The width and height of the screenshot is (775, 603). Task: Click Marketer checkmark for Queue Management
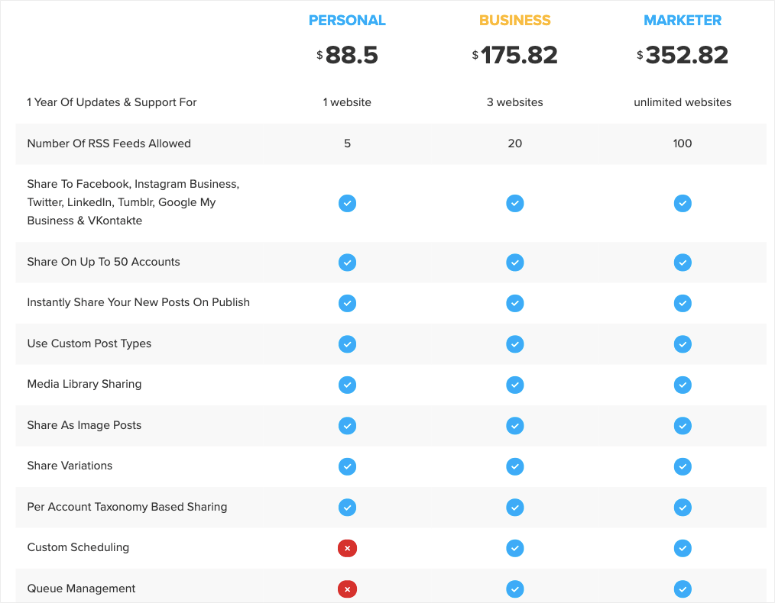[682, 589]
